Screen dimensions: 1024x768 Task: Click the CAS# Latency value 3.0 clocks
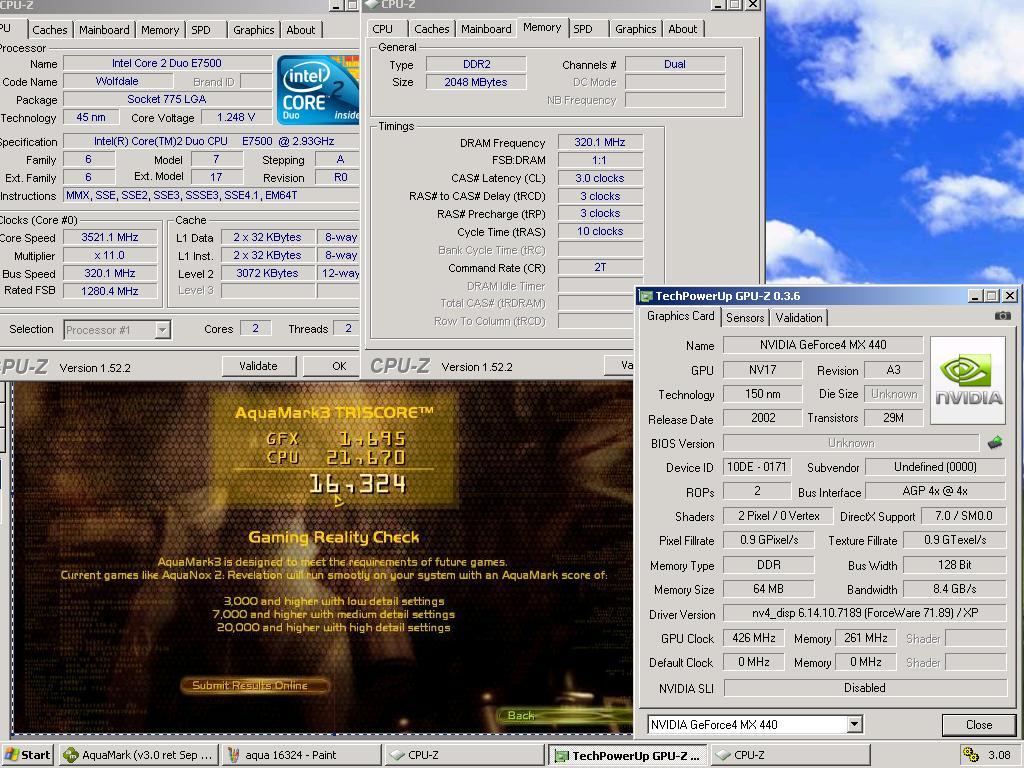tap(600, 178)
